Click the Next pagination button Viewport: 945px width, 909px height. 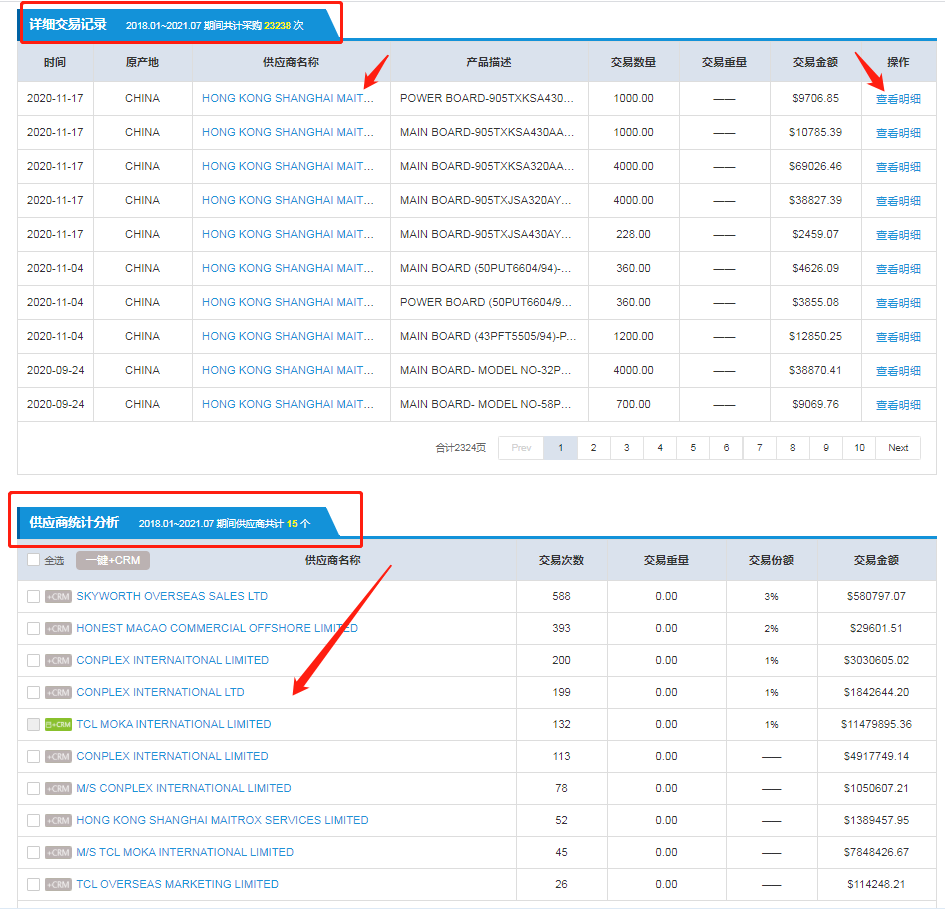point(898,447)
